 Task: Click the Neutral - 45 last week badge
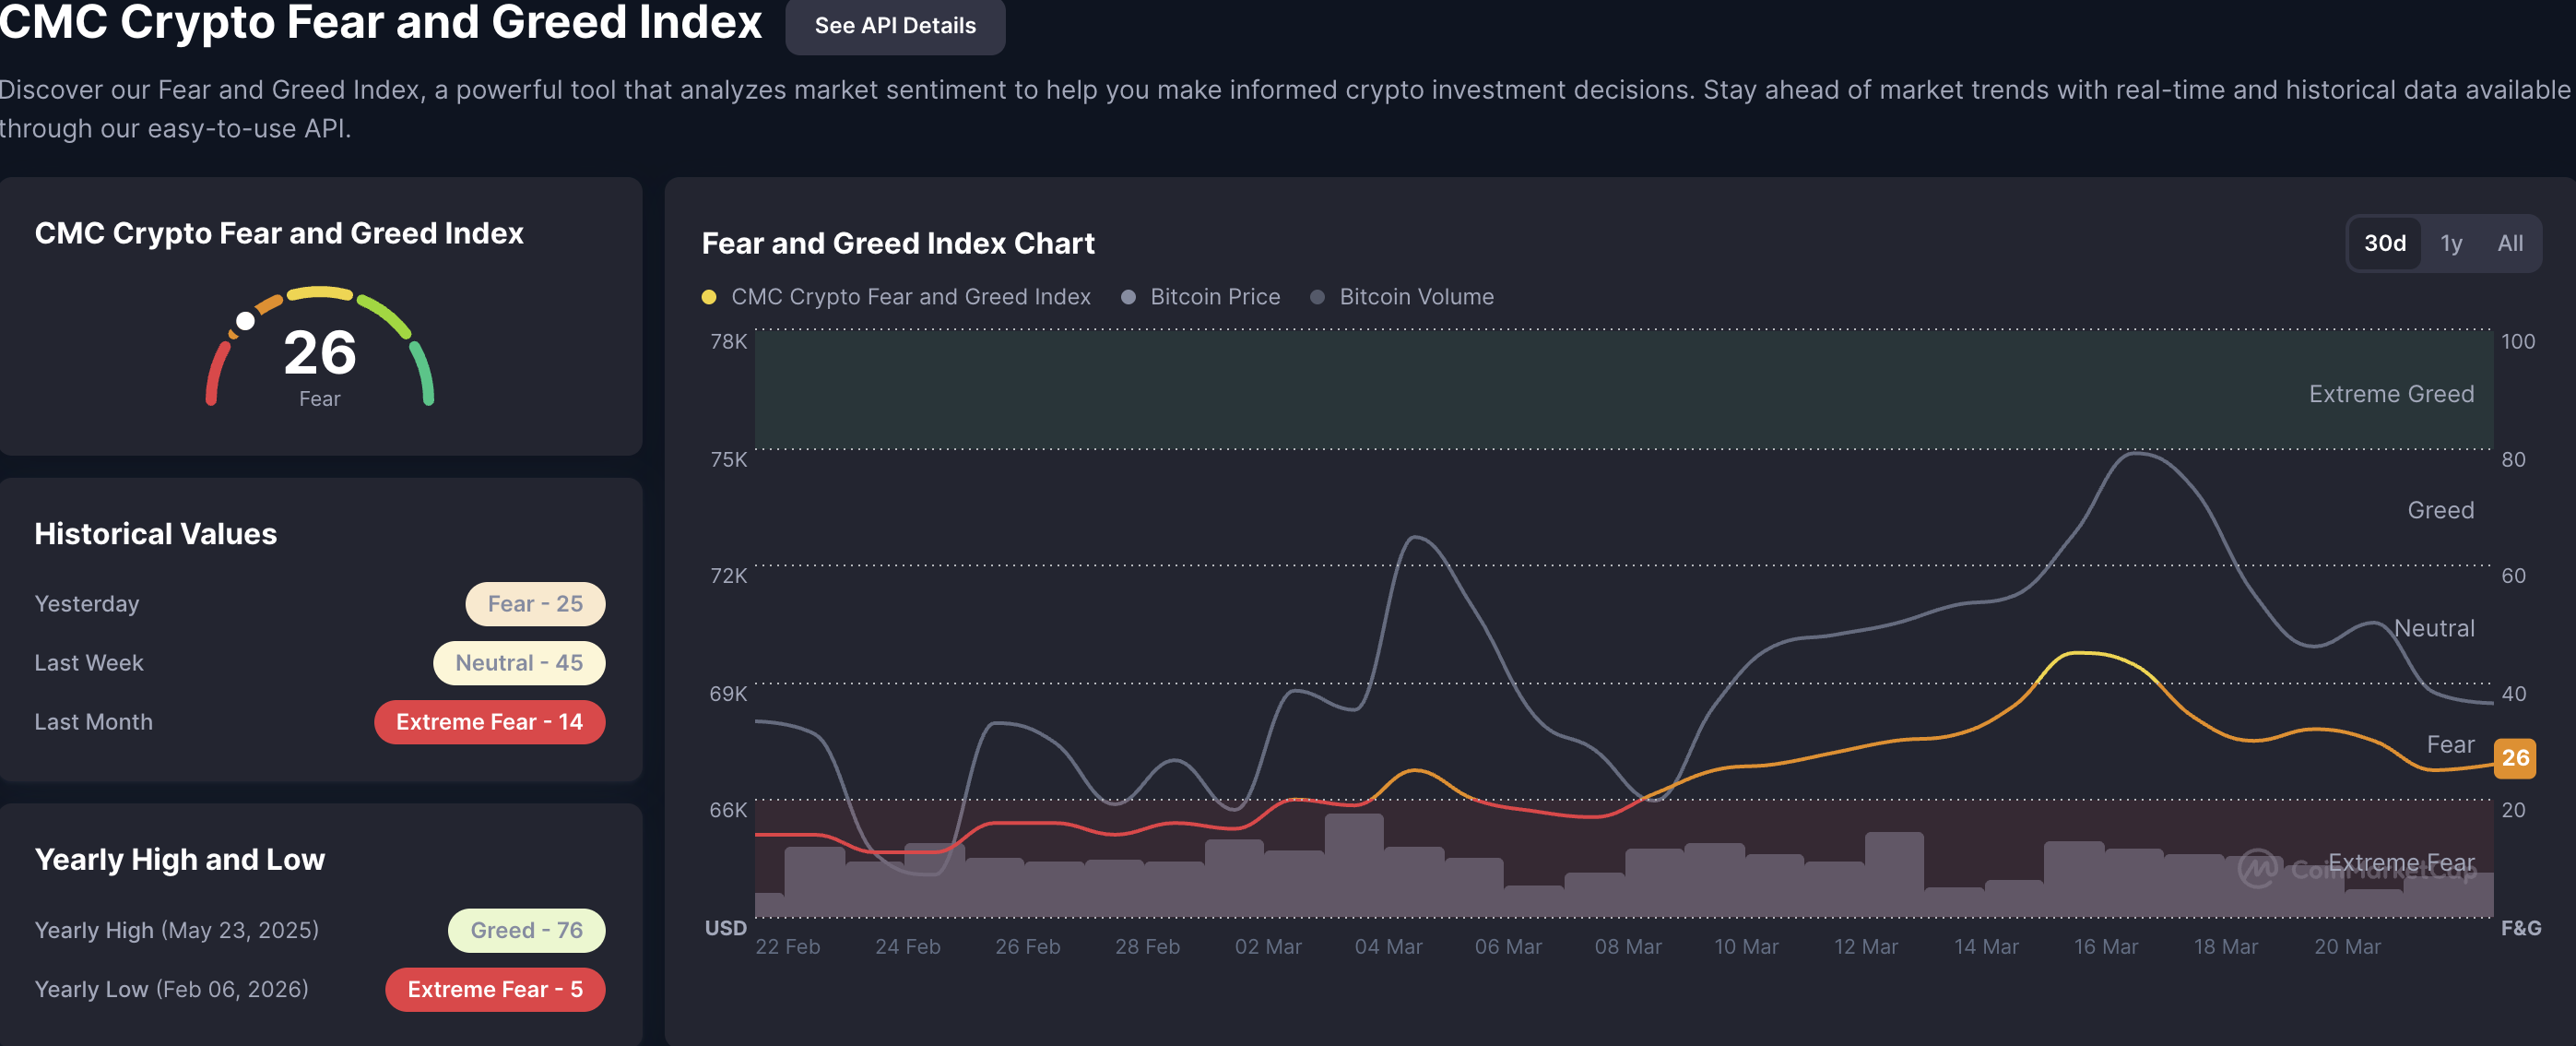click(519, 663)
